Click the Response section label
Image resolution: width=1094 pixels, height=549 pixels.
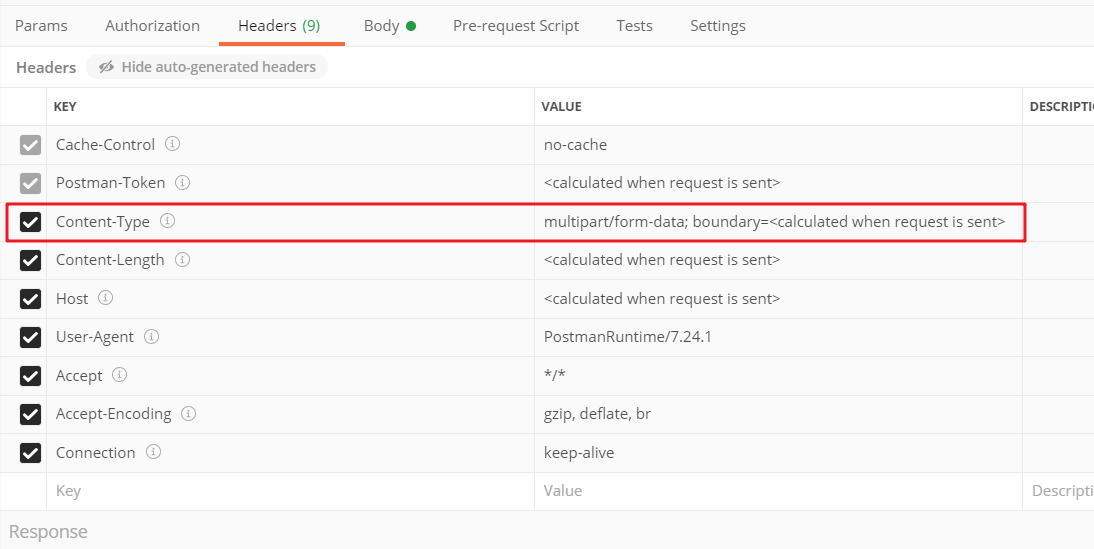[x=48, y=532]
